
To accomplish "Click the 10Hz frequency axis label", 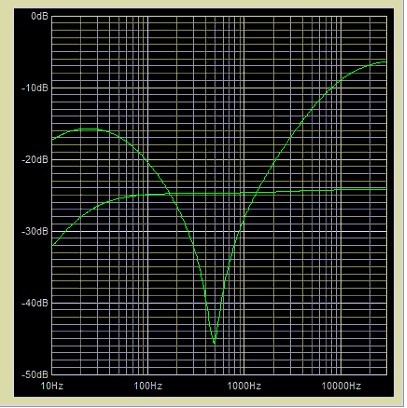I will (x=52, y=386).
